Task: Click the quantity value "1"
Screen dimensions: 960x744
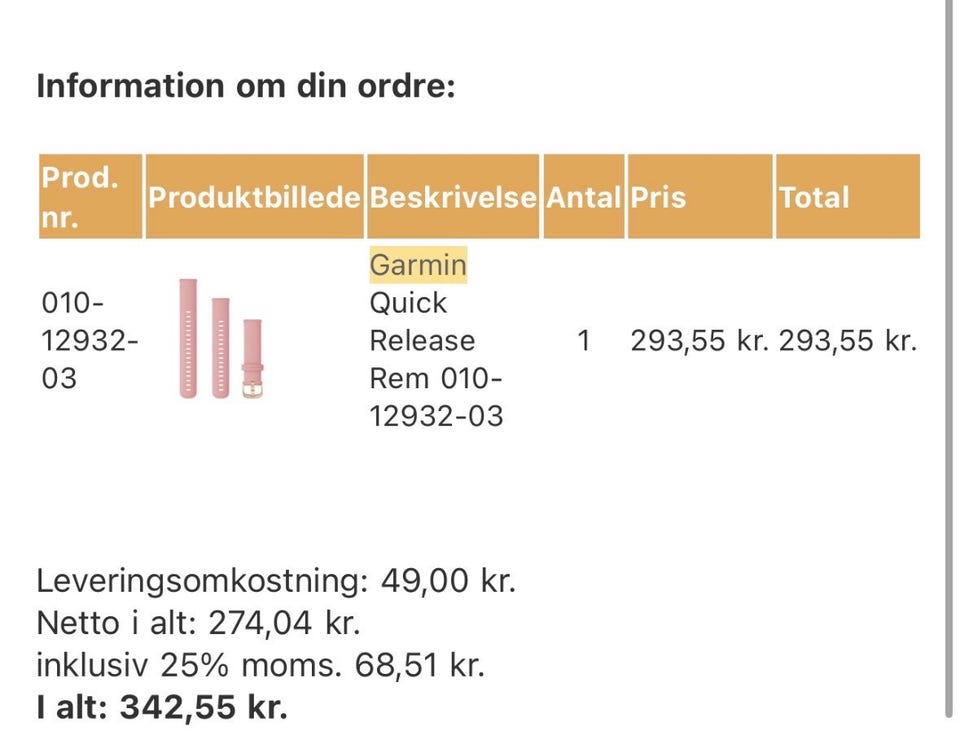Action: click(x=584, y=341)
